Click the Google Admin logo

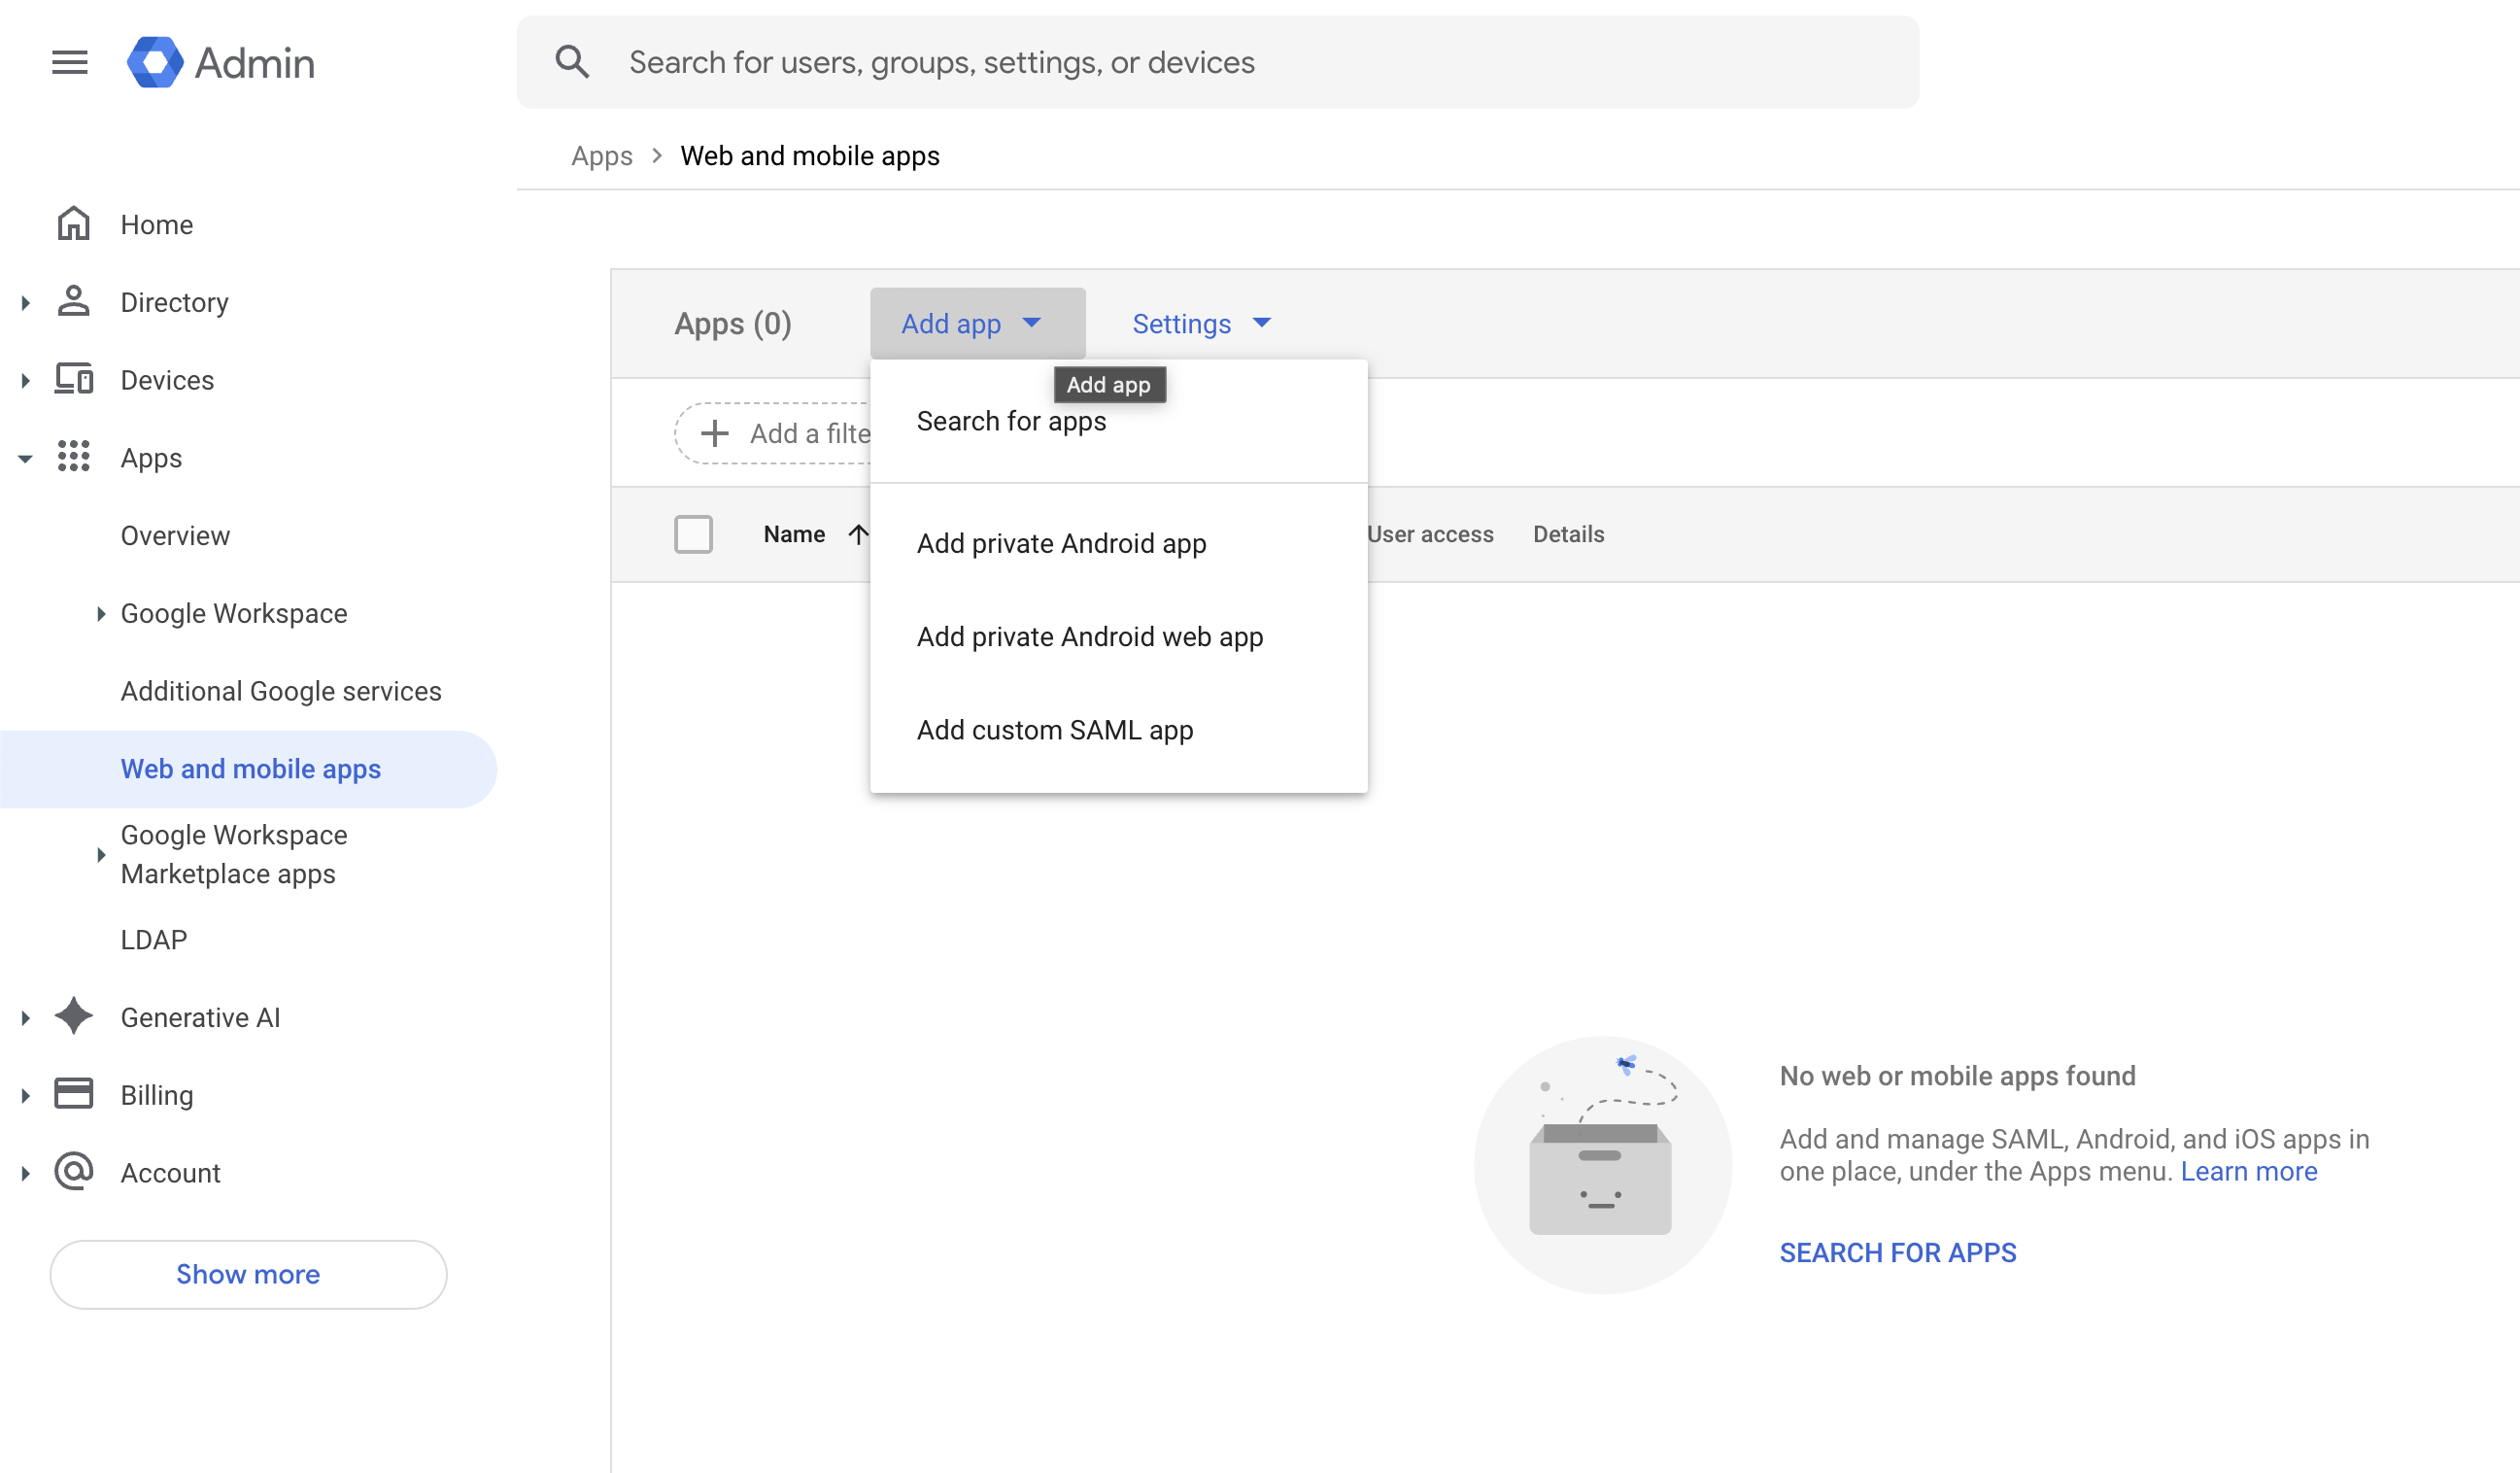[x=220, y=62]
